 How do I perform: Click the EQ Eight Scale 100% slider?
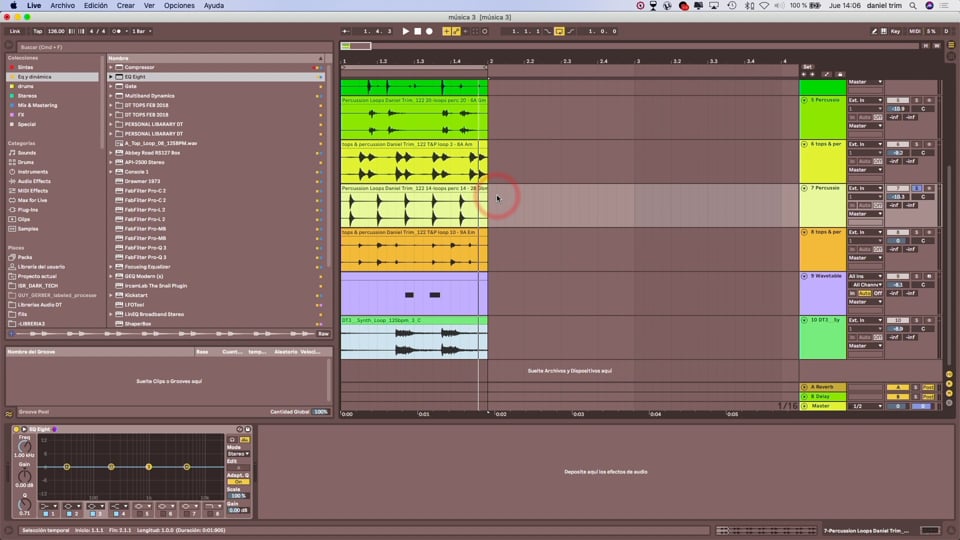[238, 496]
